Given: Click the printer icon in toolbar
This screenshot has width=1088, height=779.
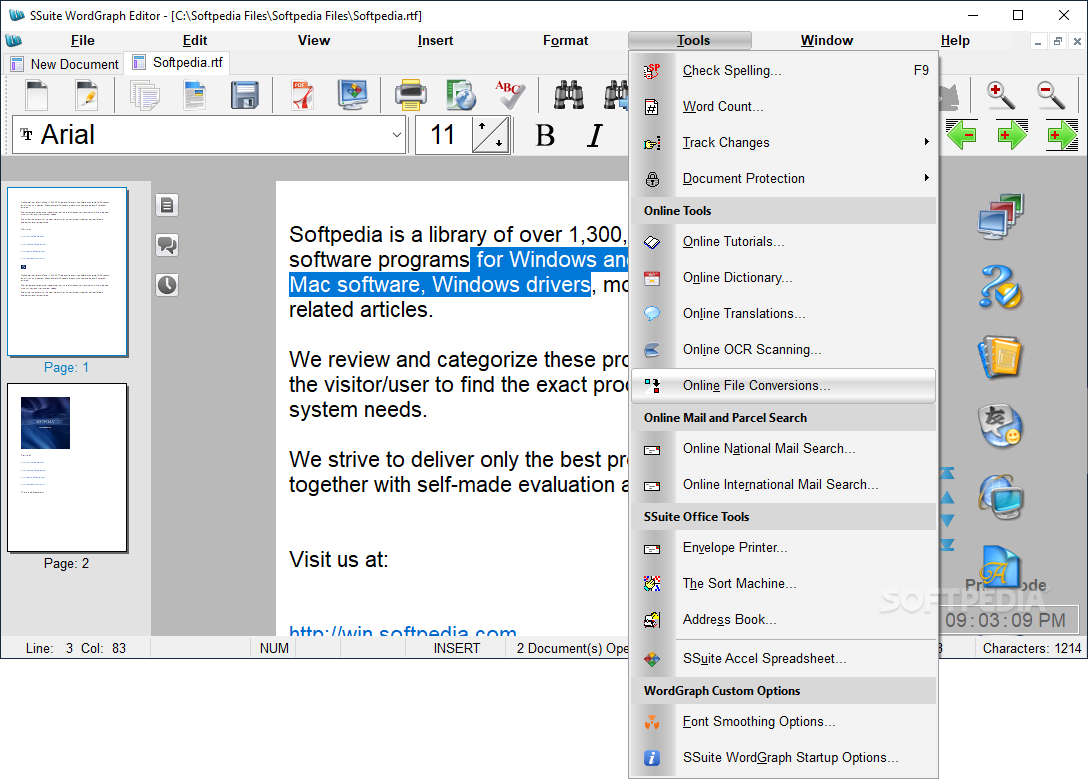Looking at the screenshot, I should tap(411, 95).
